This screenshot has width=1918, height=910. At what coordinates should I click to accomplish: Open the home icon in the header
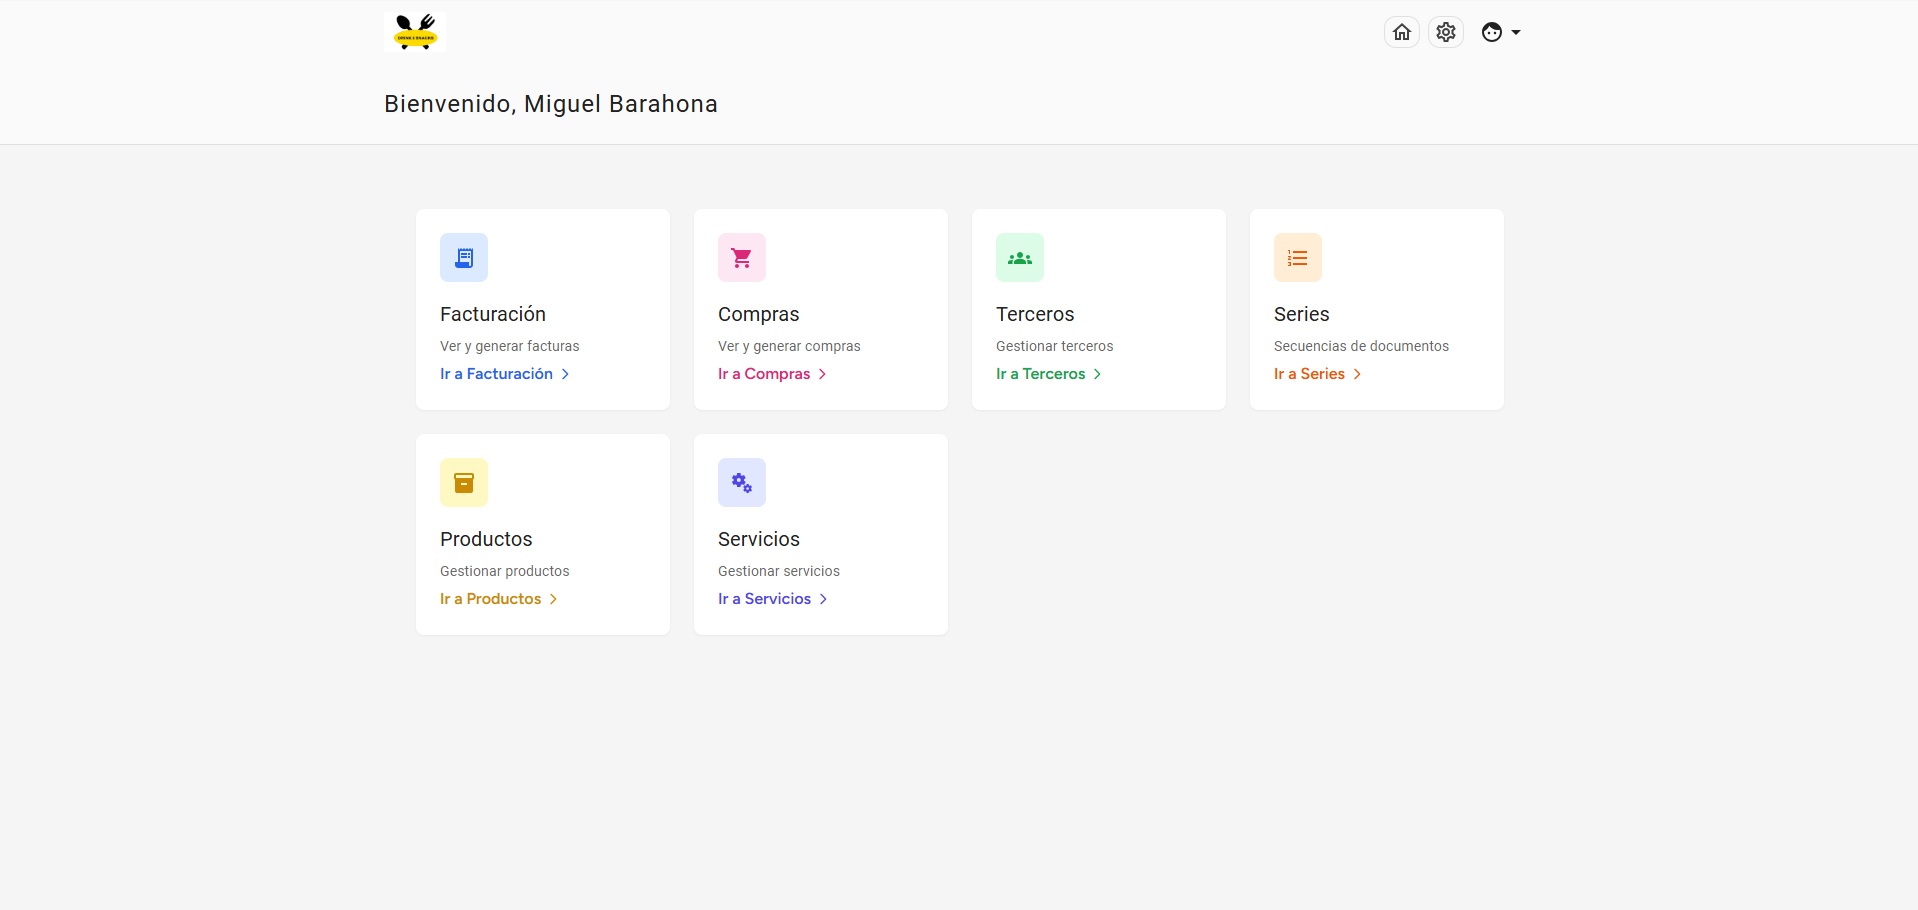click(1402, 32)
